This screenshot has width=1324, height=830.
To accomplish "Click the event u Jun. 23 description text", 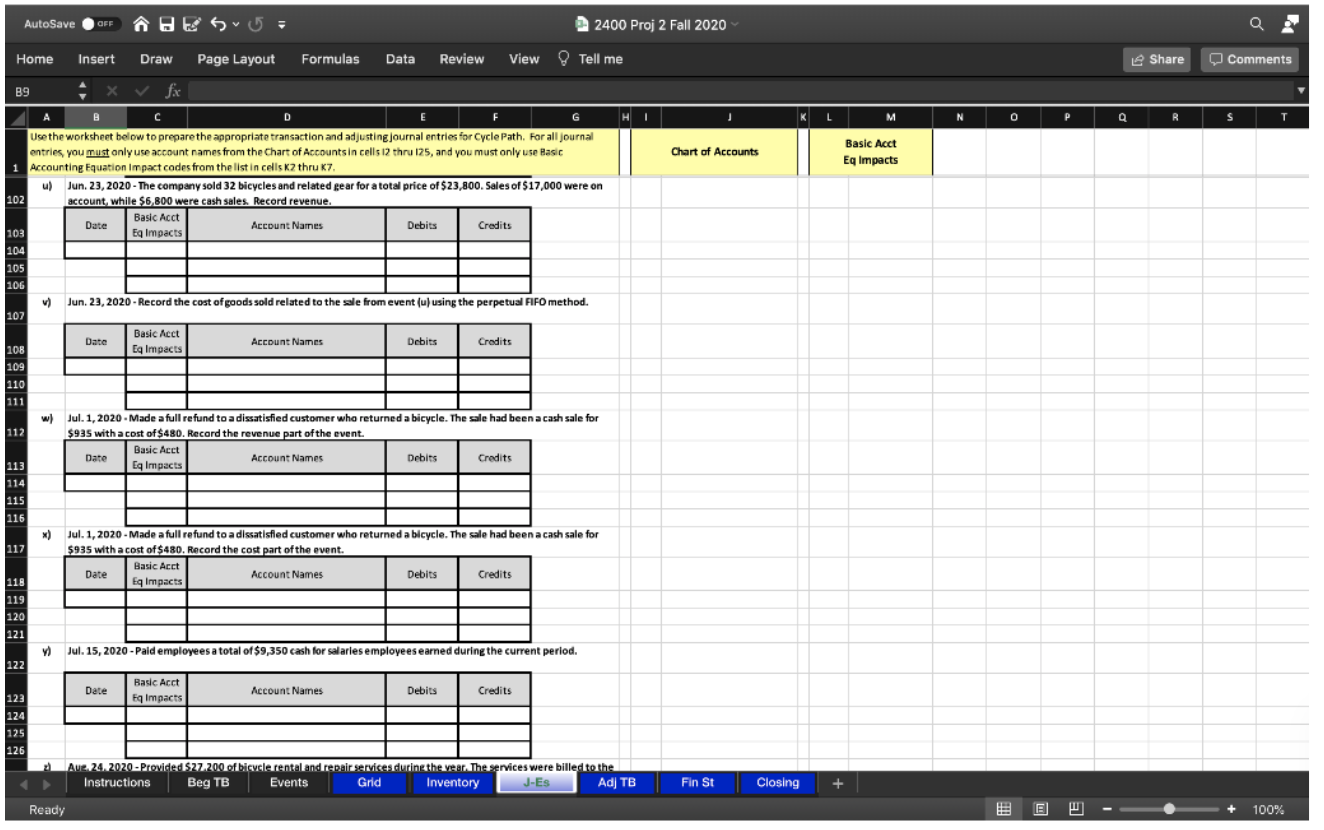I will pyautogui.click(x=334, y=194).
